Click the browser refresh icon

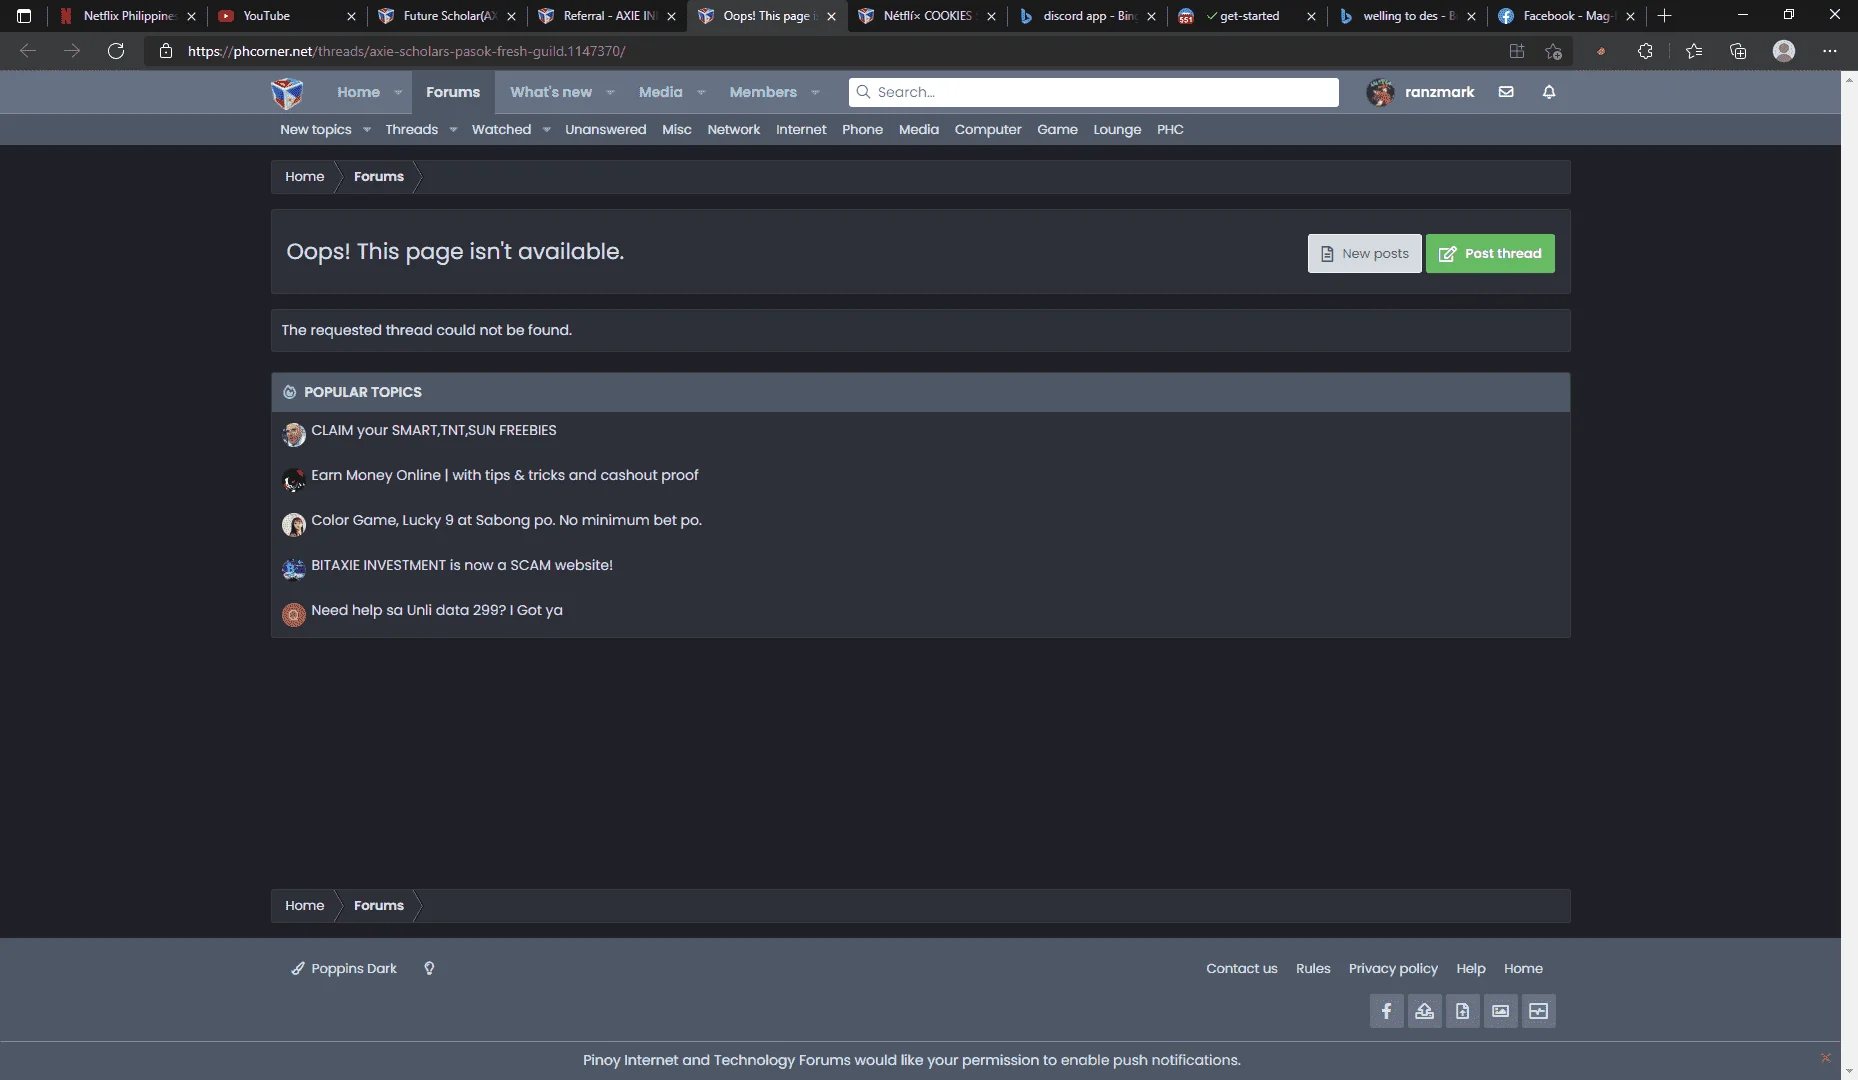(x=116, y=51)
